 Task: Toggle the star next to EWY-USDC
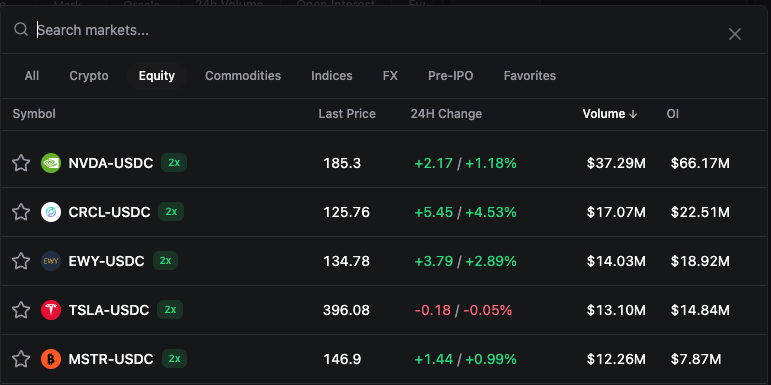(21, 261)
